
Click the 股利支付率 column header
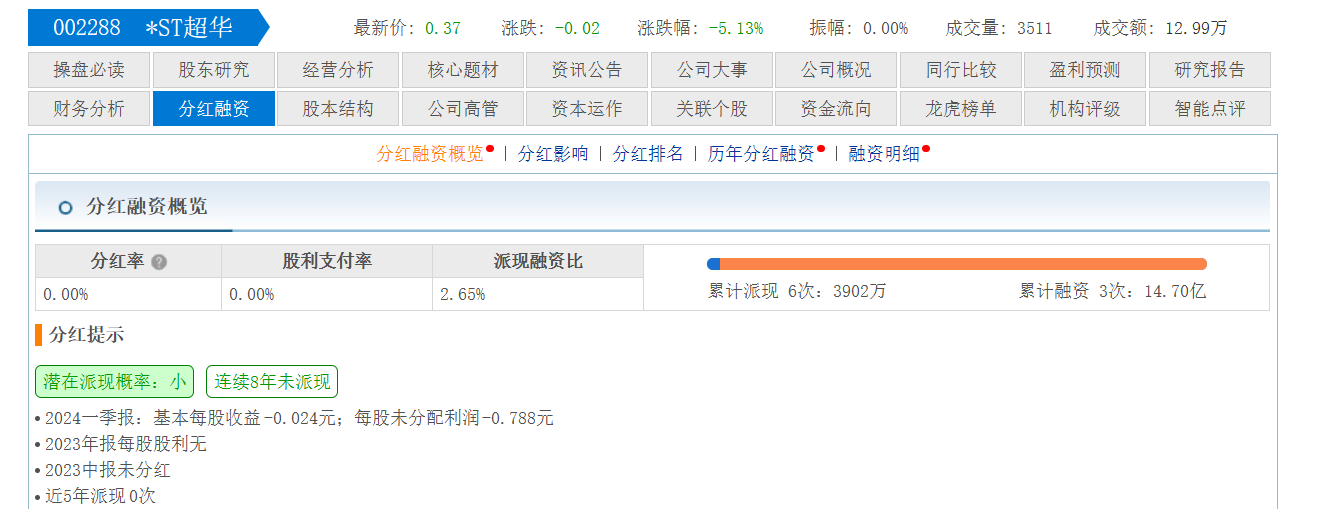327,261
